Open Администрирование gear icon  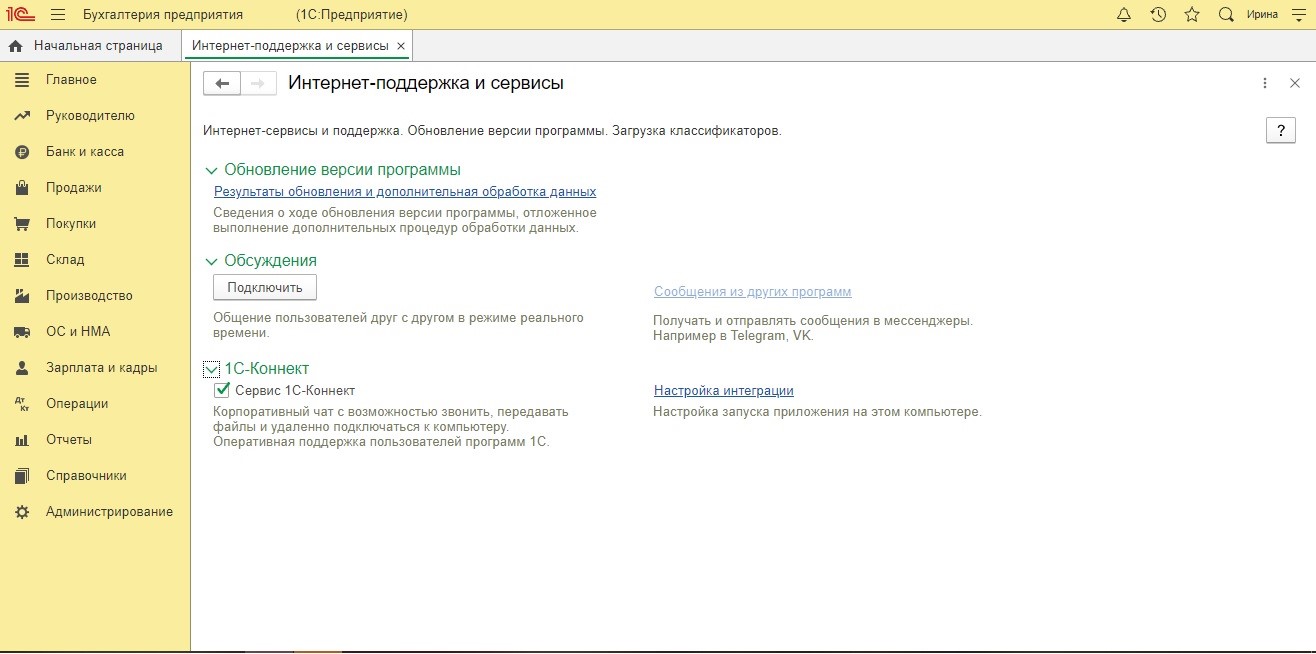click(22, 512)
